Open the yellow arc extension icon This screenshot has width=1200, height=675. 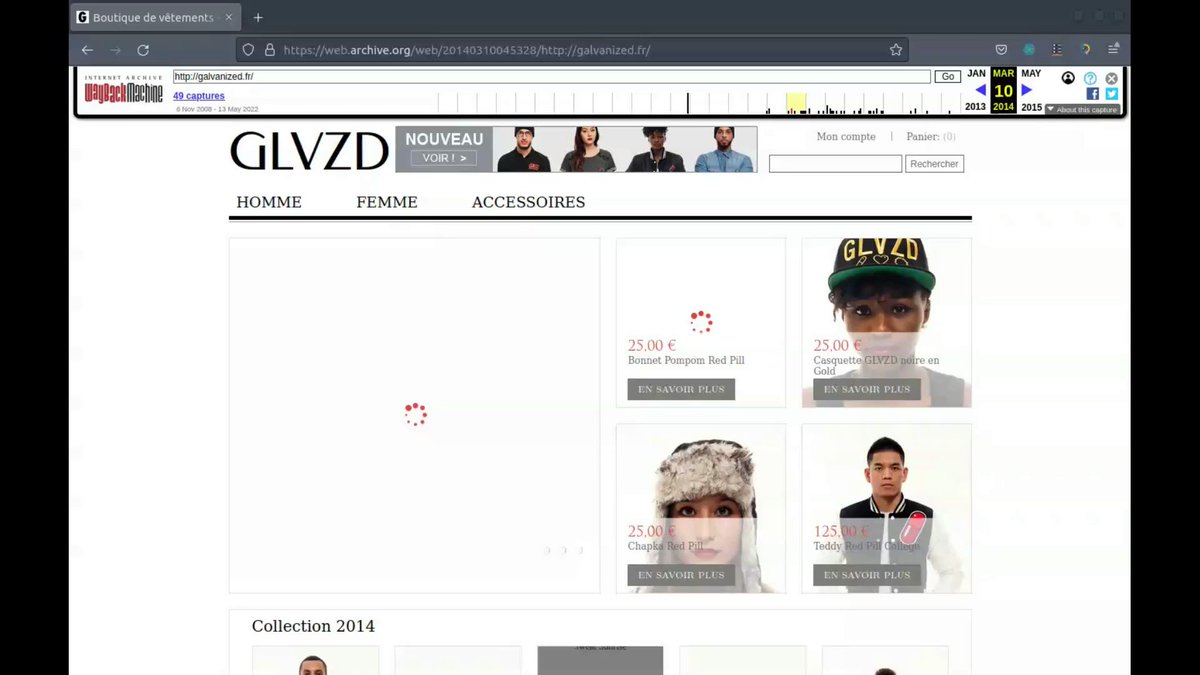coord(1085,49)
